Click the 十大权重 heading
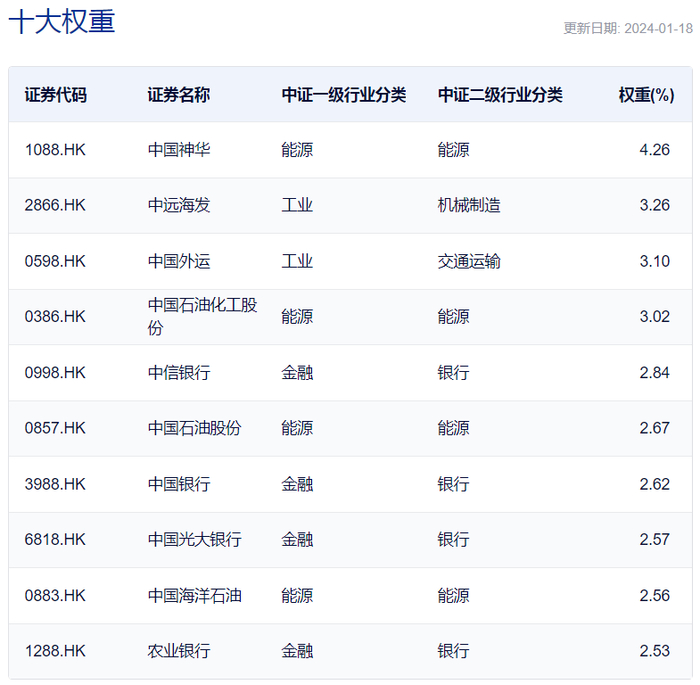This screenshot has height=685, width=700. point(62,21)
